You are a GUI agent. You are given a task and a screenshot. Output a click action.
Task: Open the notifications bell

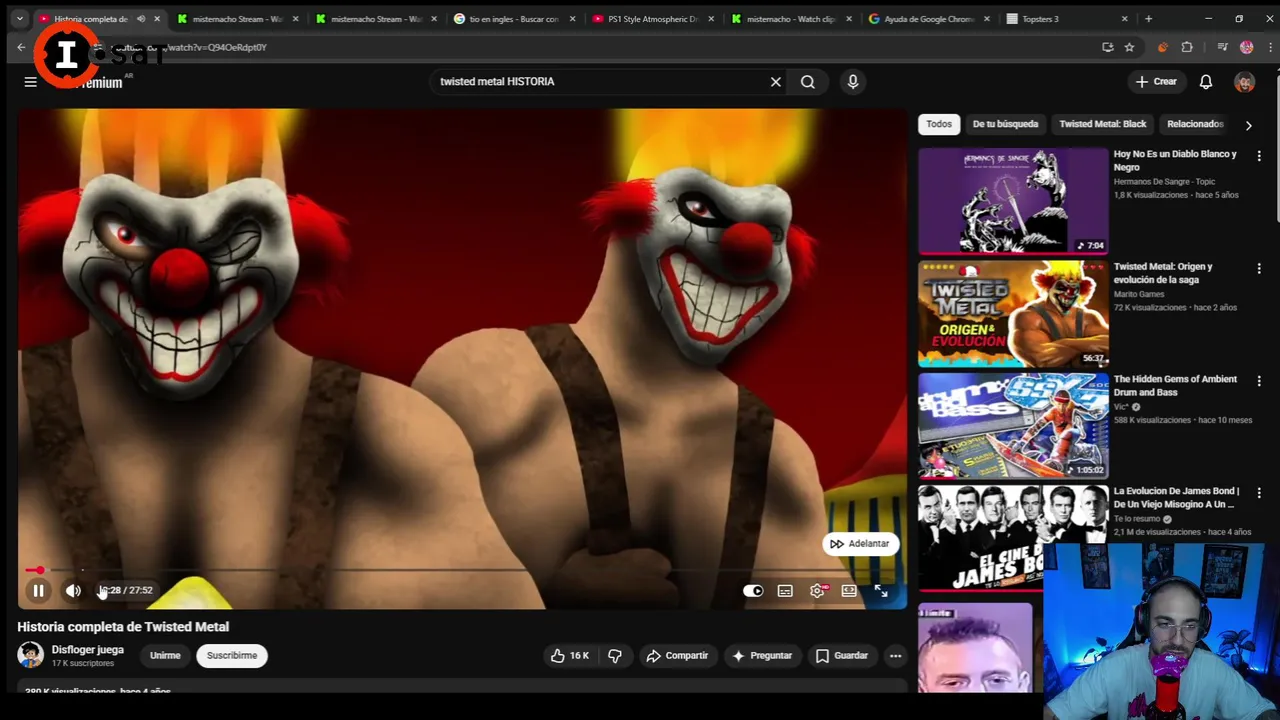coord(1206,82)
